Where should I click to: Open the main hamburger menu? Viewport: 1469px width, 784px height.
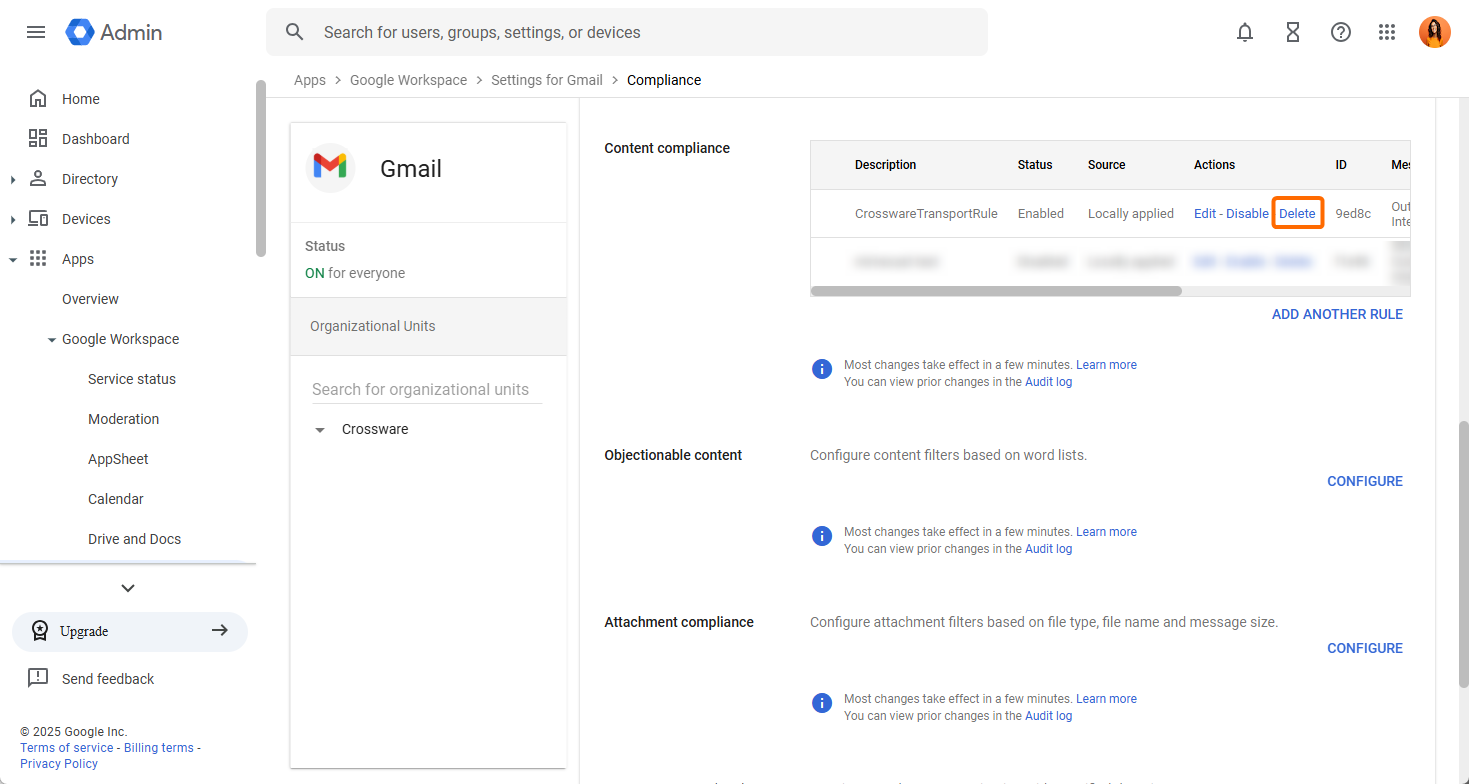[x=36, y=32]
